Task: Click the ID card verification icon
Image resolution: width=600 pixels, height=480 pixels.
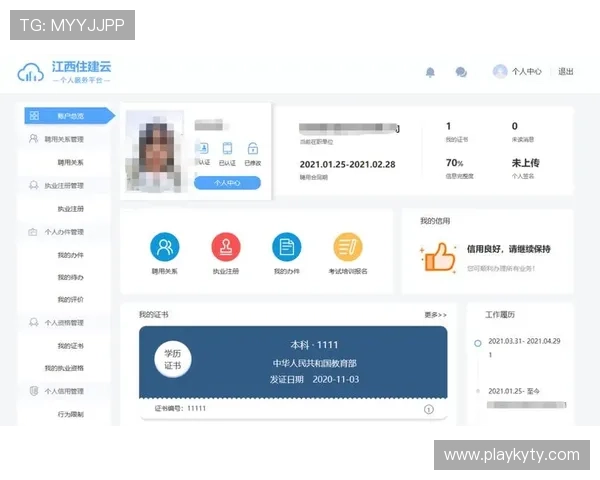Action: 203,148
